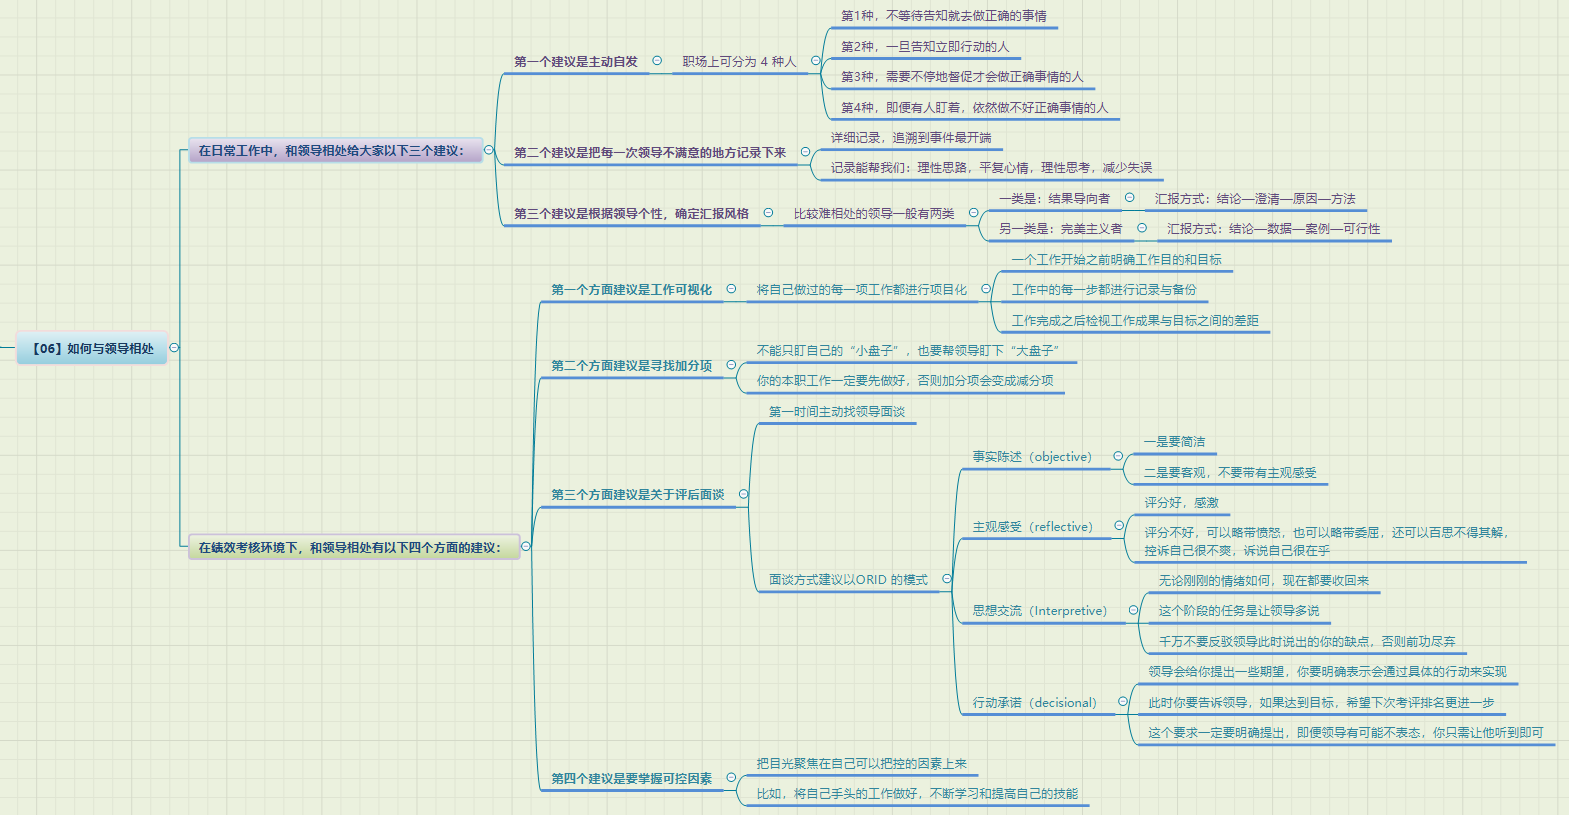Collapse 第一个方面建议是工作可视化 node

point(731,289)
